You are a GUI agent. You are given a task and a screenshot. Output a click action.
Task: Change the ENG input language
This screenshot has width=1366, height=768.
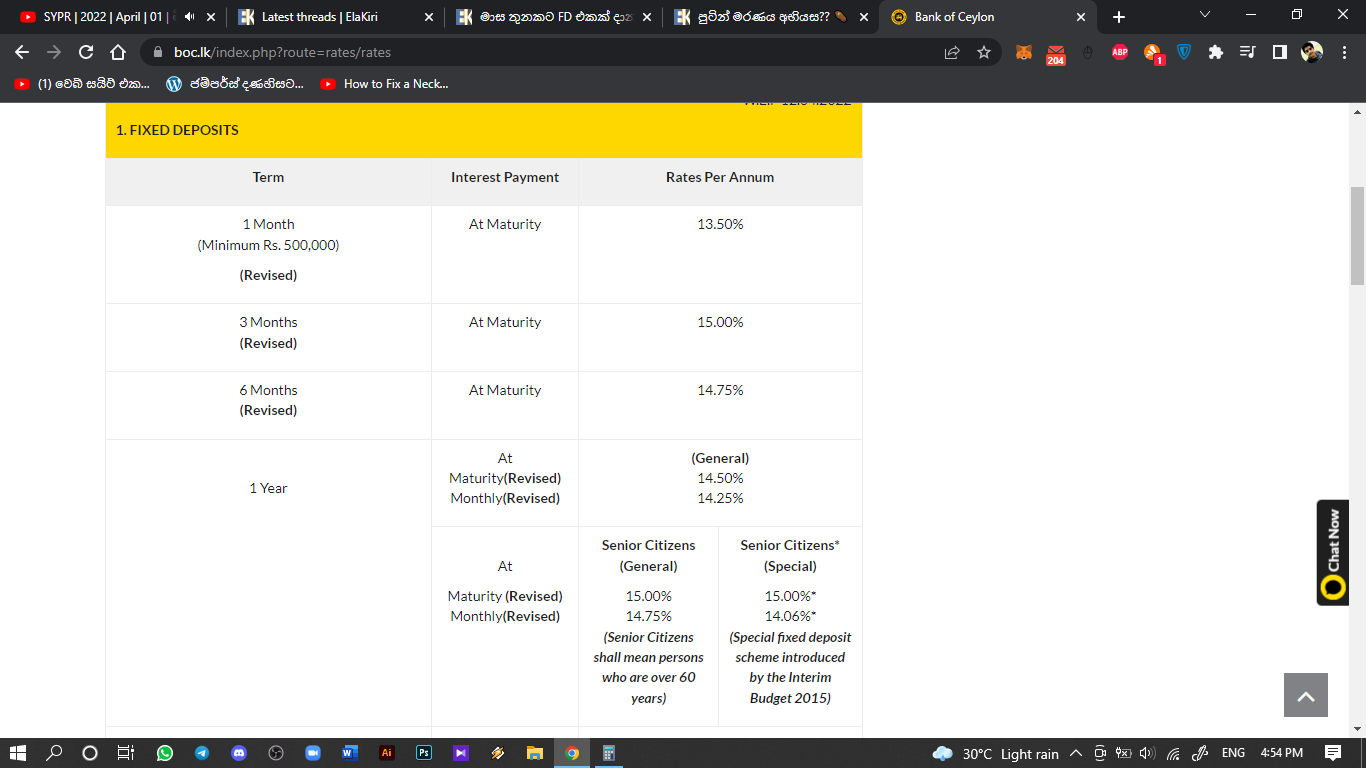(x=1234, y=753)
